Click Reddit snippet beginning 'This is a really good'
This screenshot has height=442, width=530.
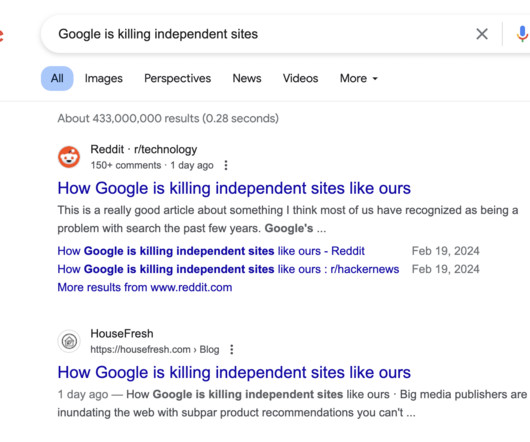tap(287, 219)
